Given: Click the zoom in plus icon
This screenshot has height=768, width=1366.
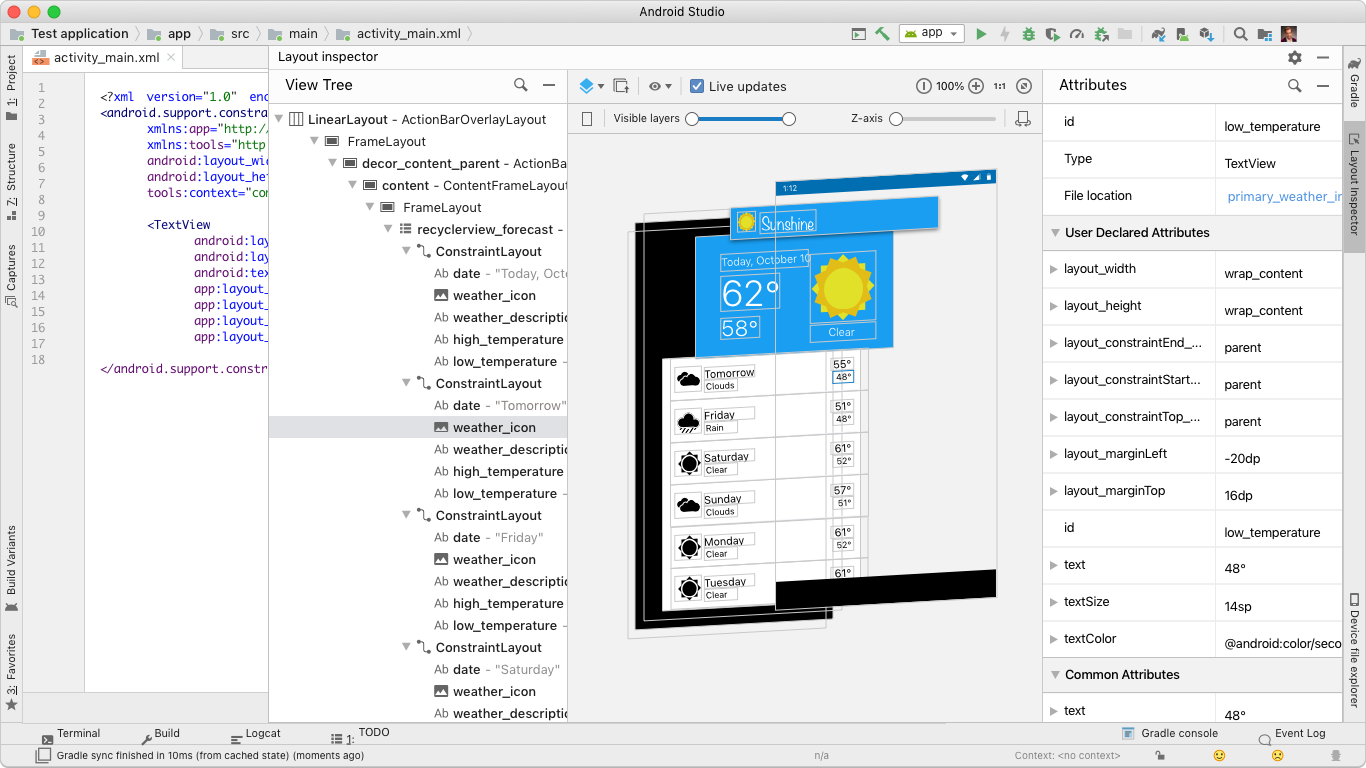Looking at the screenshot, I should (x=976, y=87).
